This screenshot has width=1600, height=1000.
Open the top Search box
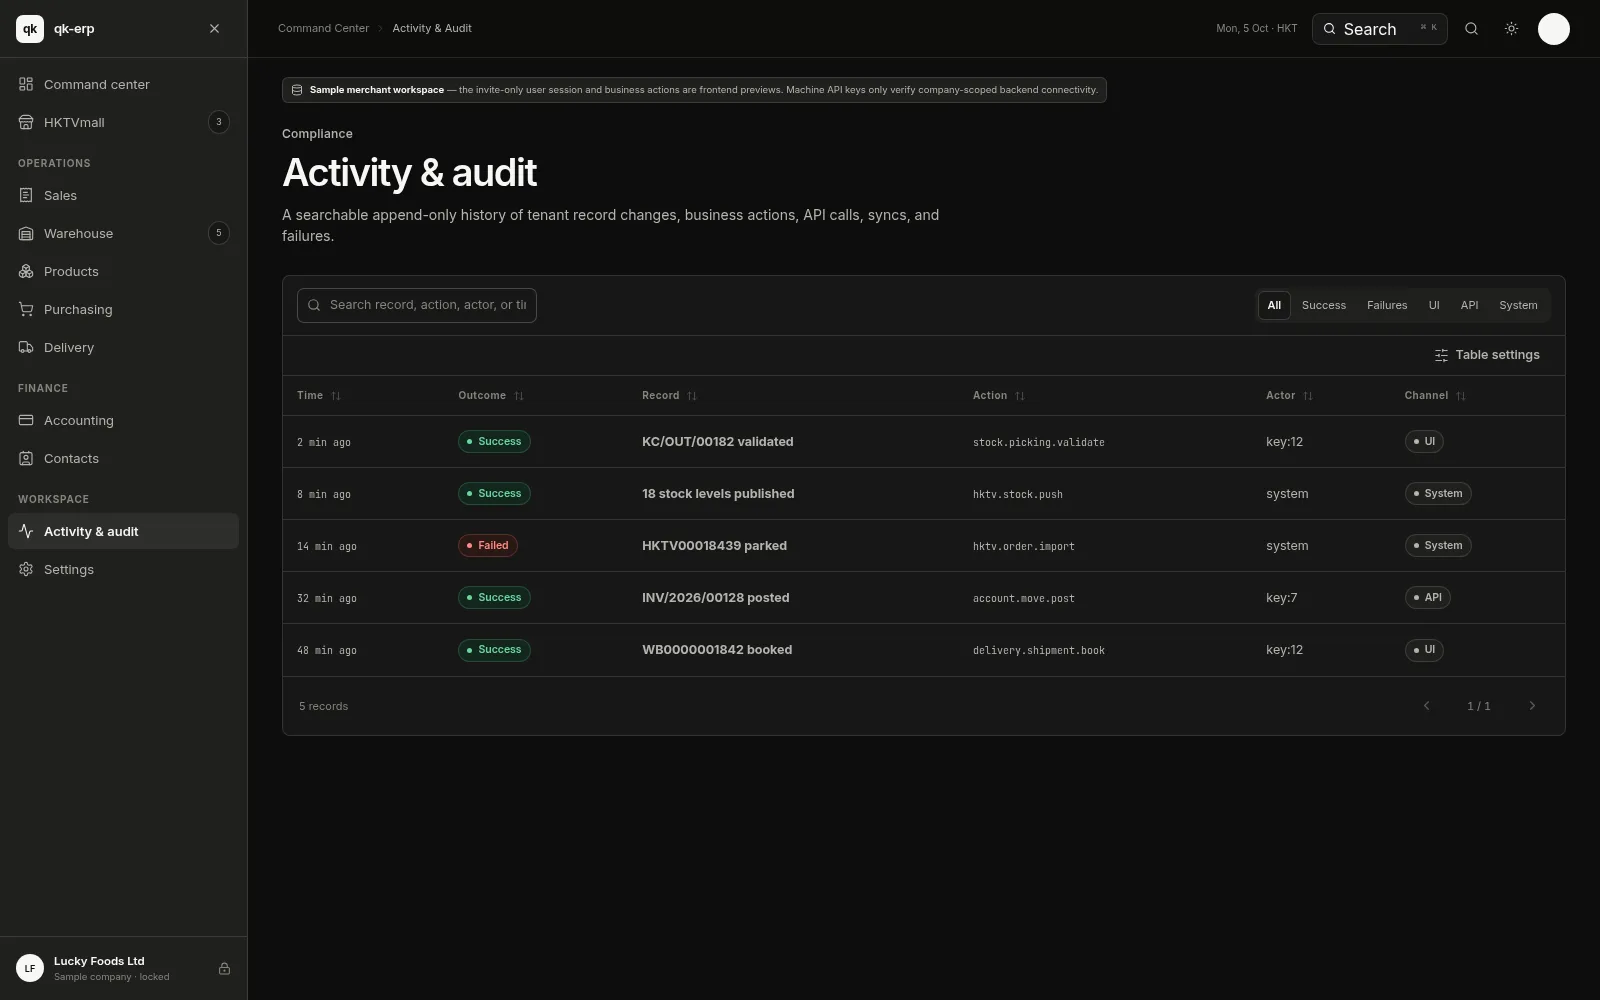click(1379, 29)
